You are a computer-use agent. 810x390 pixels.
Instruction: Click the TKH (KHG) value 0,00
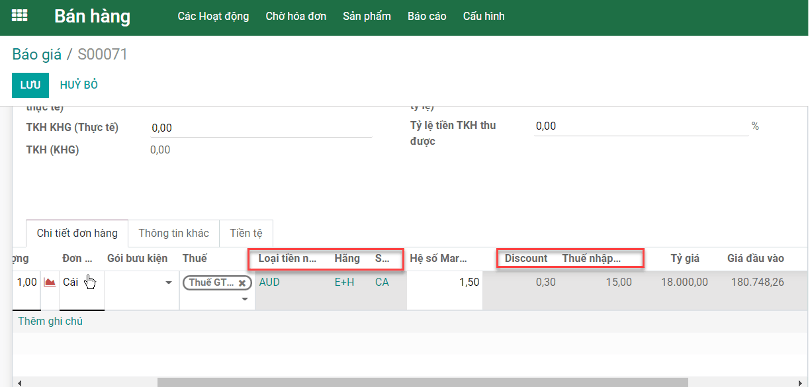pyautogui.click(x=160, y=150)
